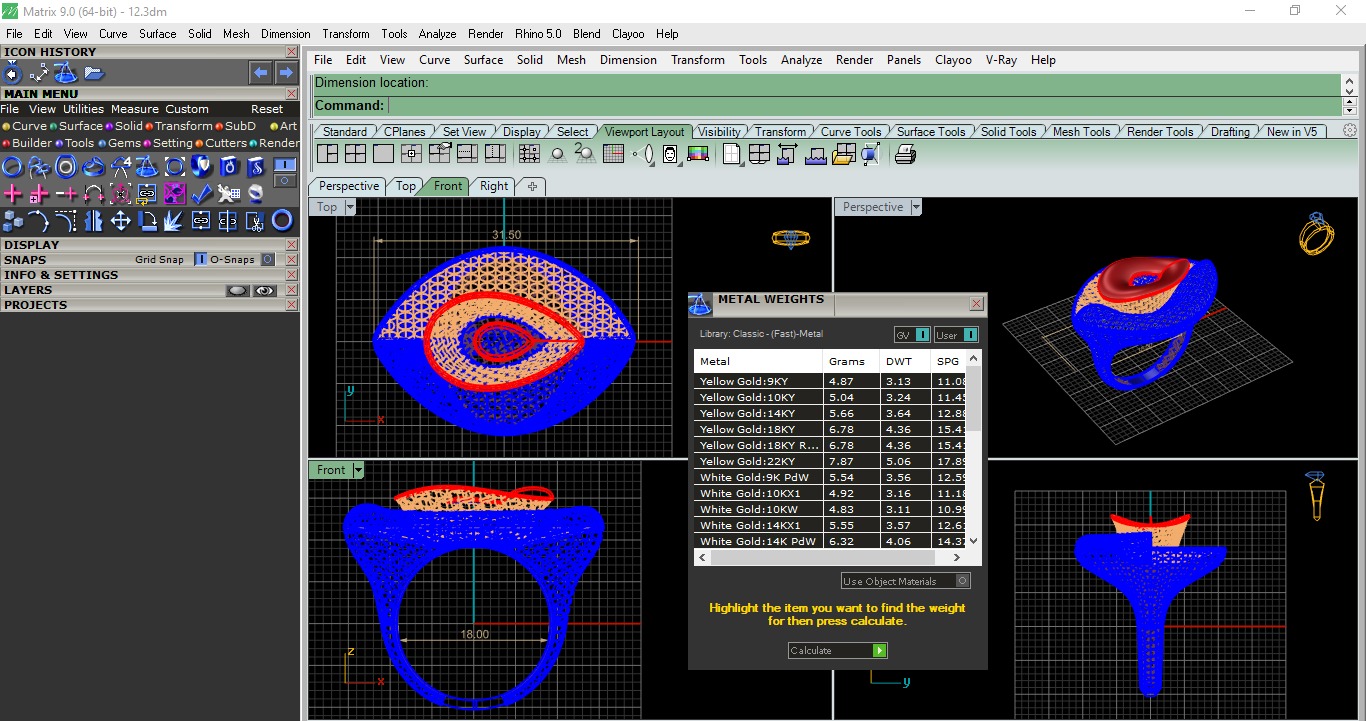Open the metal weights scale icon in Icon History
The image size is (1366, 721).
point(65,73)
